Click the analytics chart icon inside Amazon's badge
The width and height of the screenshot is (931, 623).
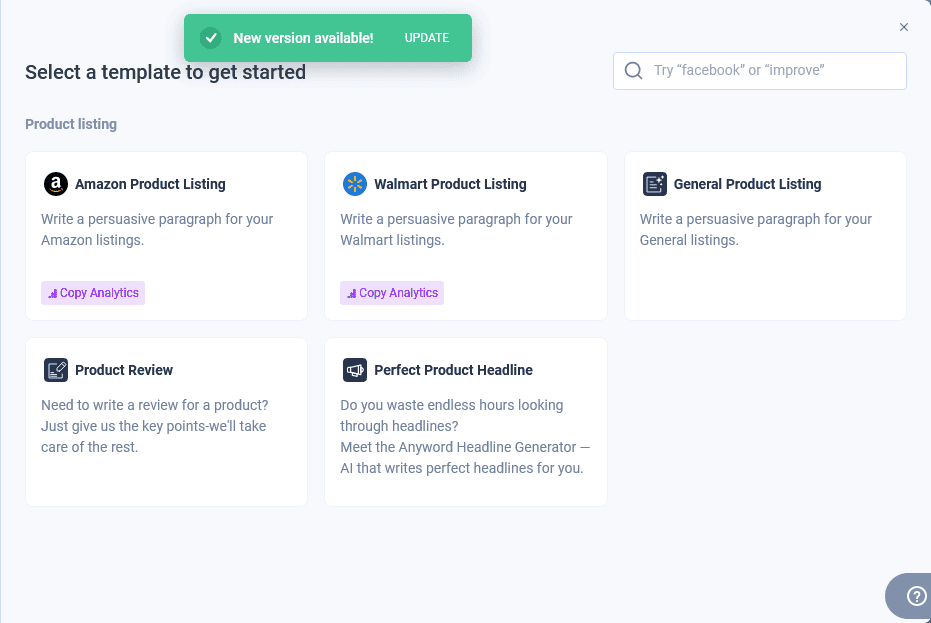point(51,292)
